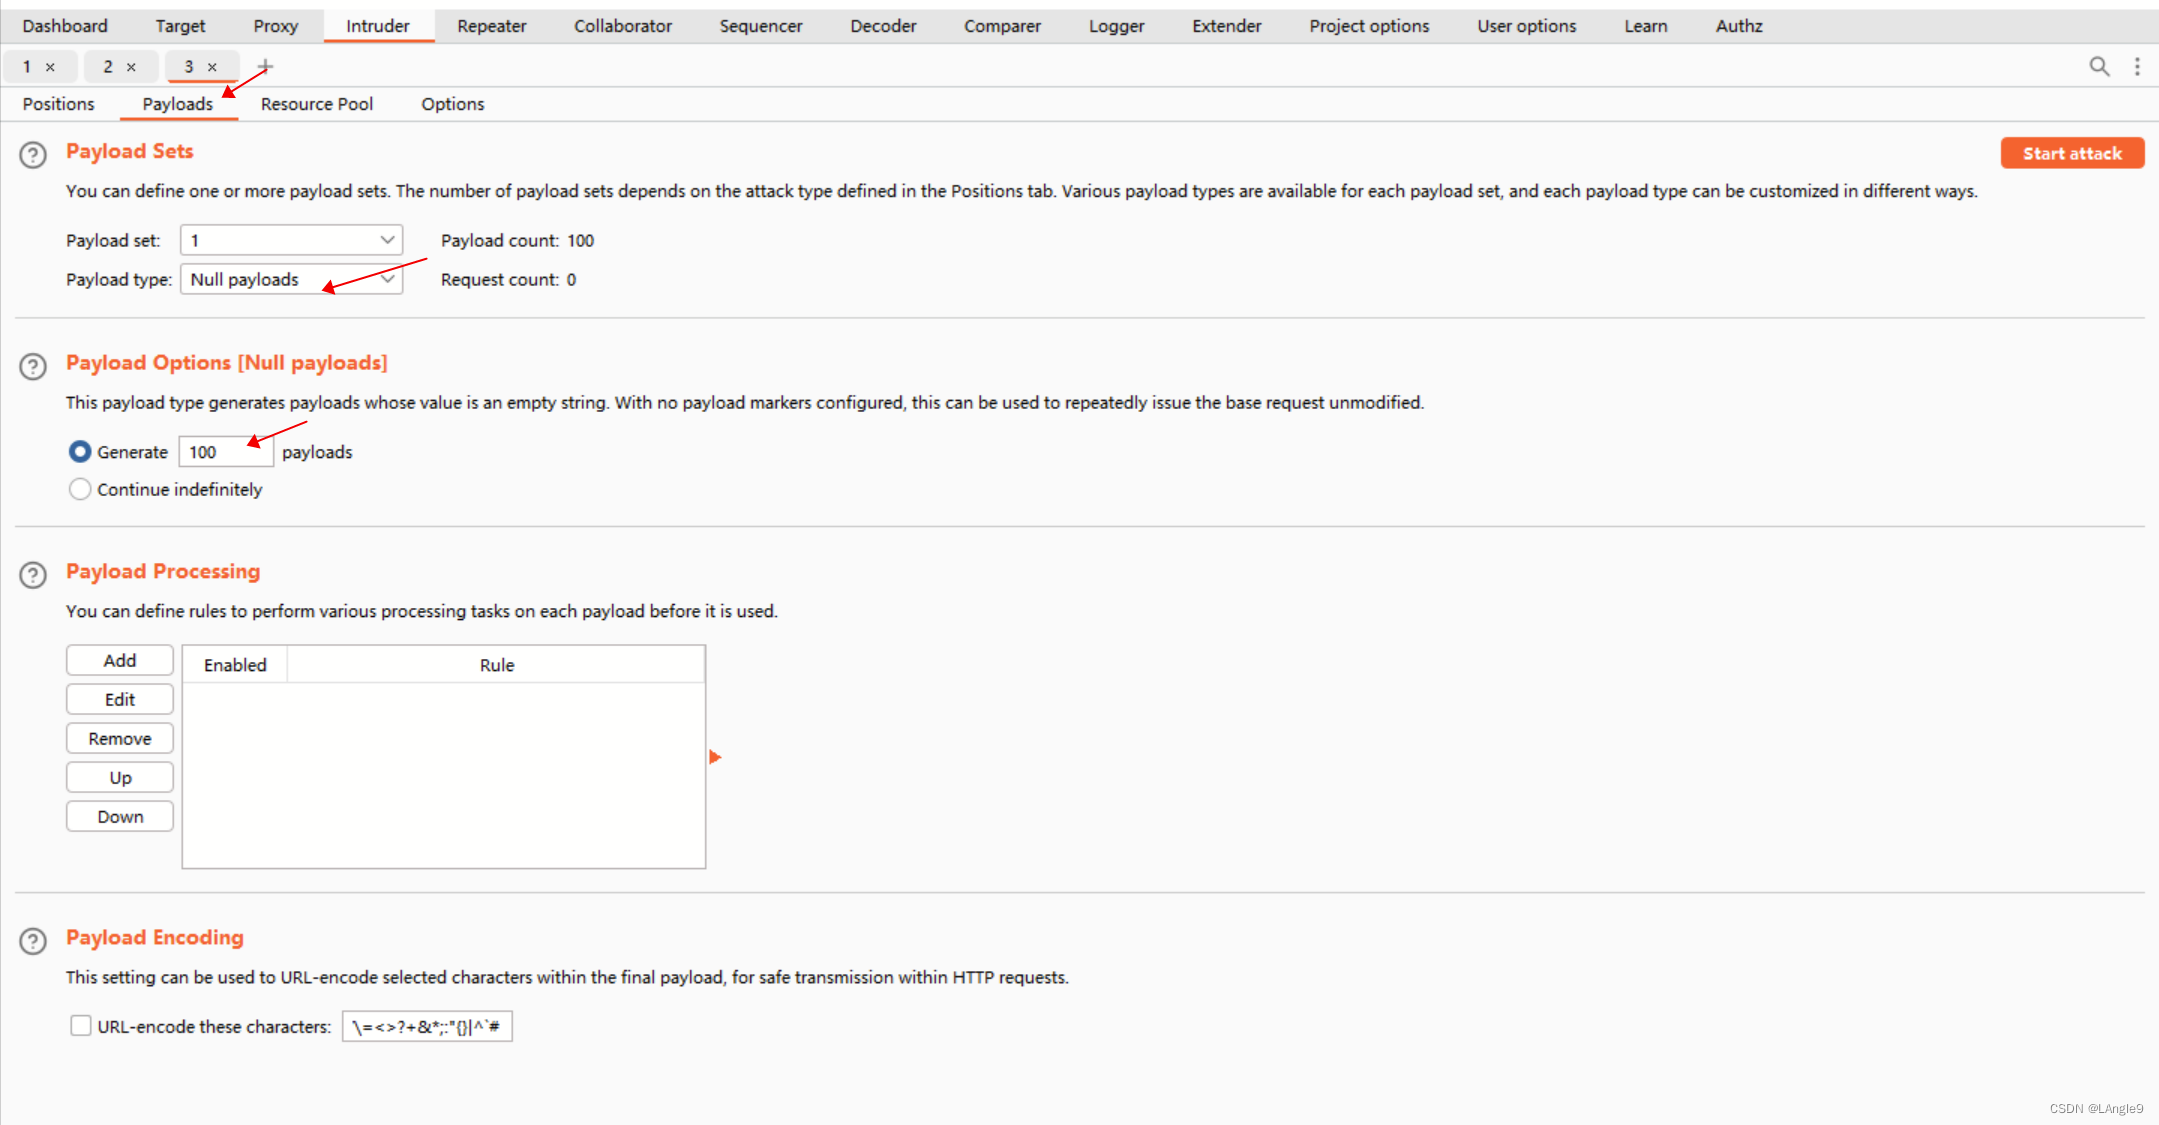Switch to the Repeater tab
The width and height of the screenshot is (2159, 1125).
[491, 26]
